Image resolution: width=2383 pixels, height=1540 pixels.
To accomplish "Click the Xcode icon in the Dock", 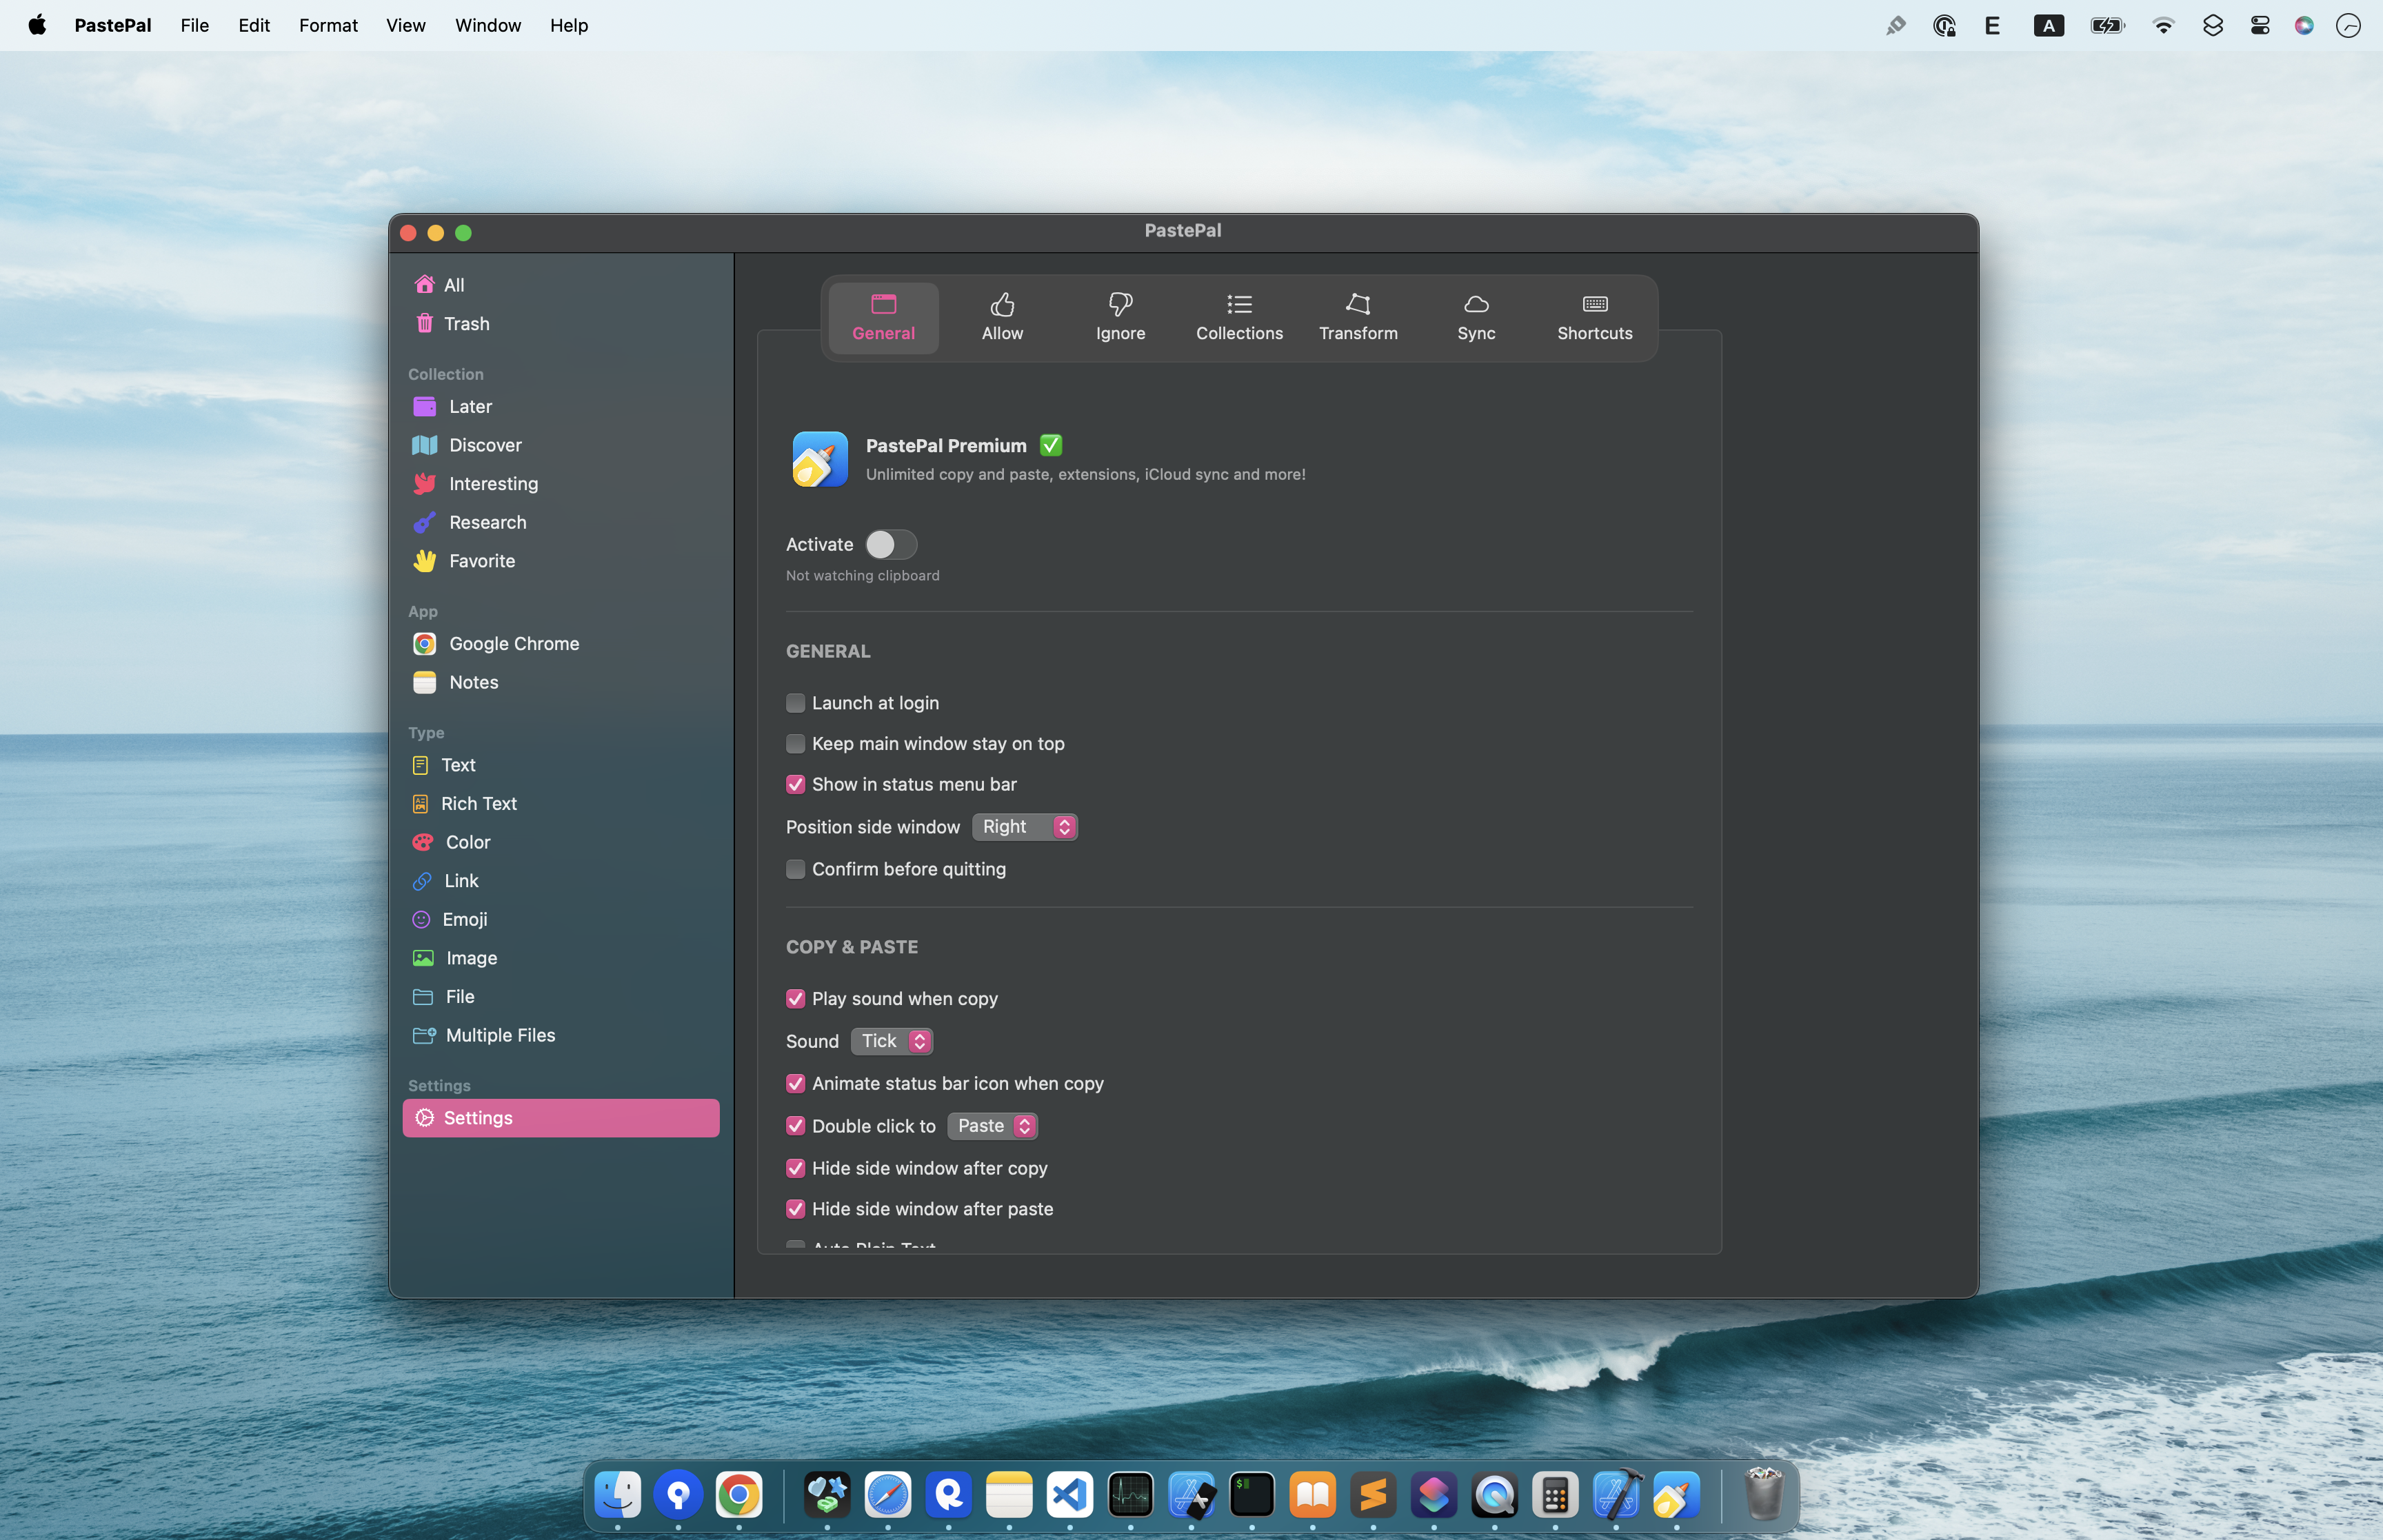I will coord(1615,1495).
